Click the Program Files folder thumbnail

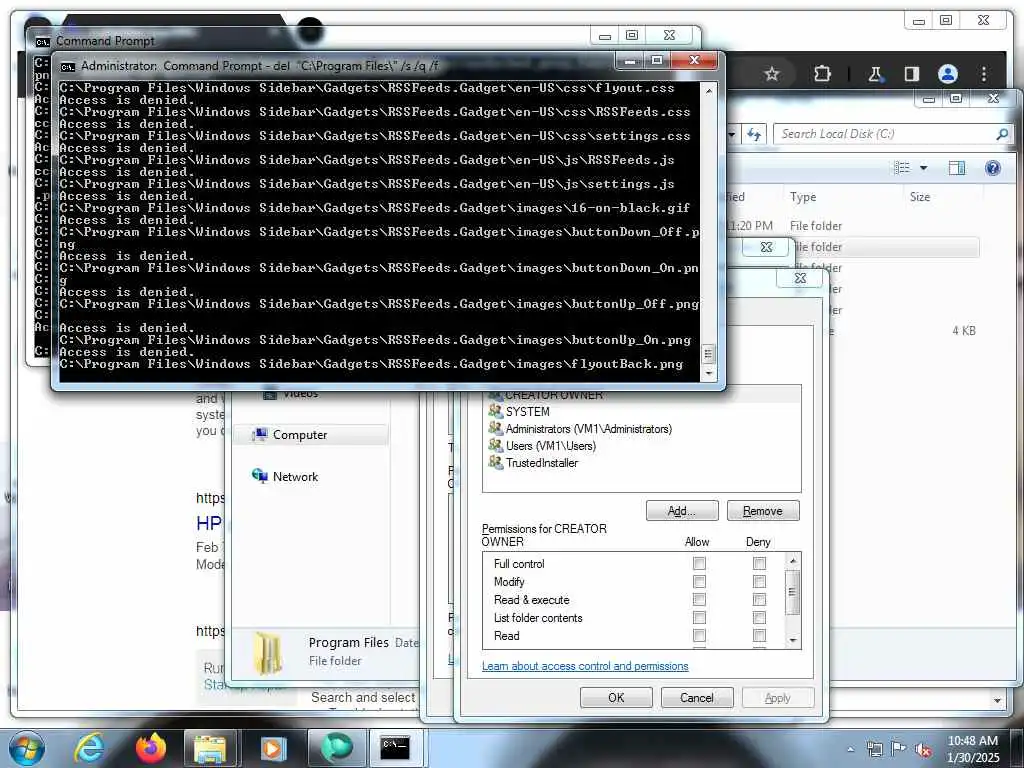coord(268,652)
